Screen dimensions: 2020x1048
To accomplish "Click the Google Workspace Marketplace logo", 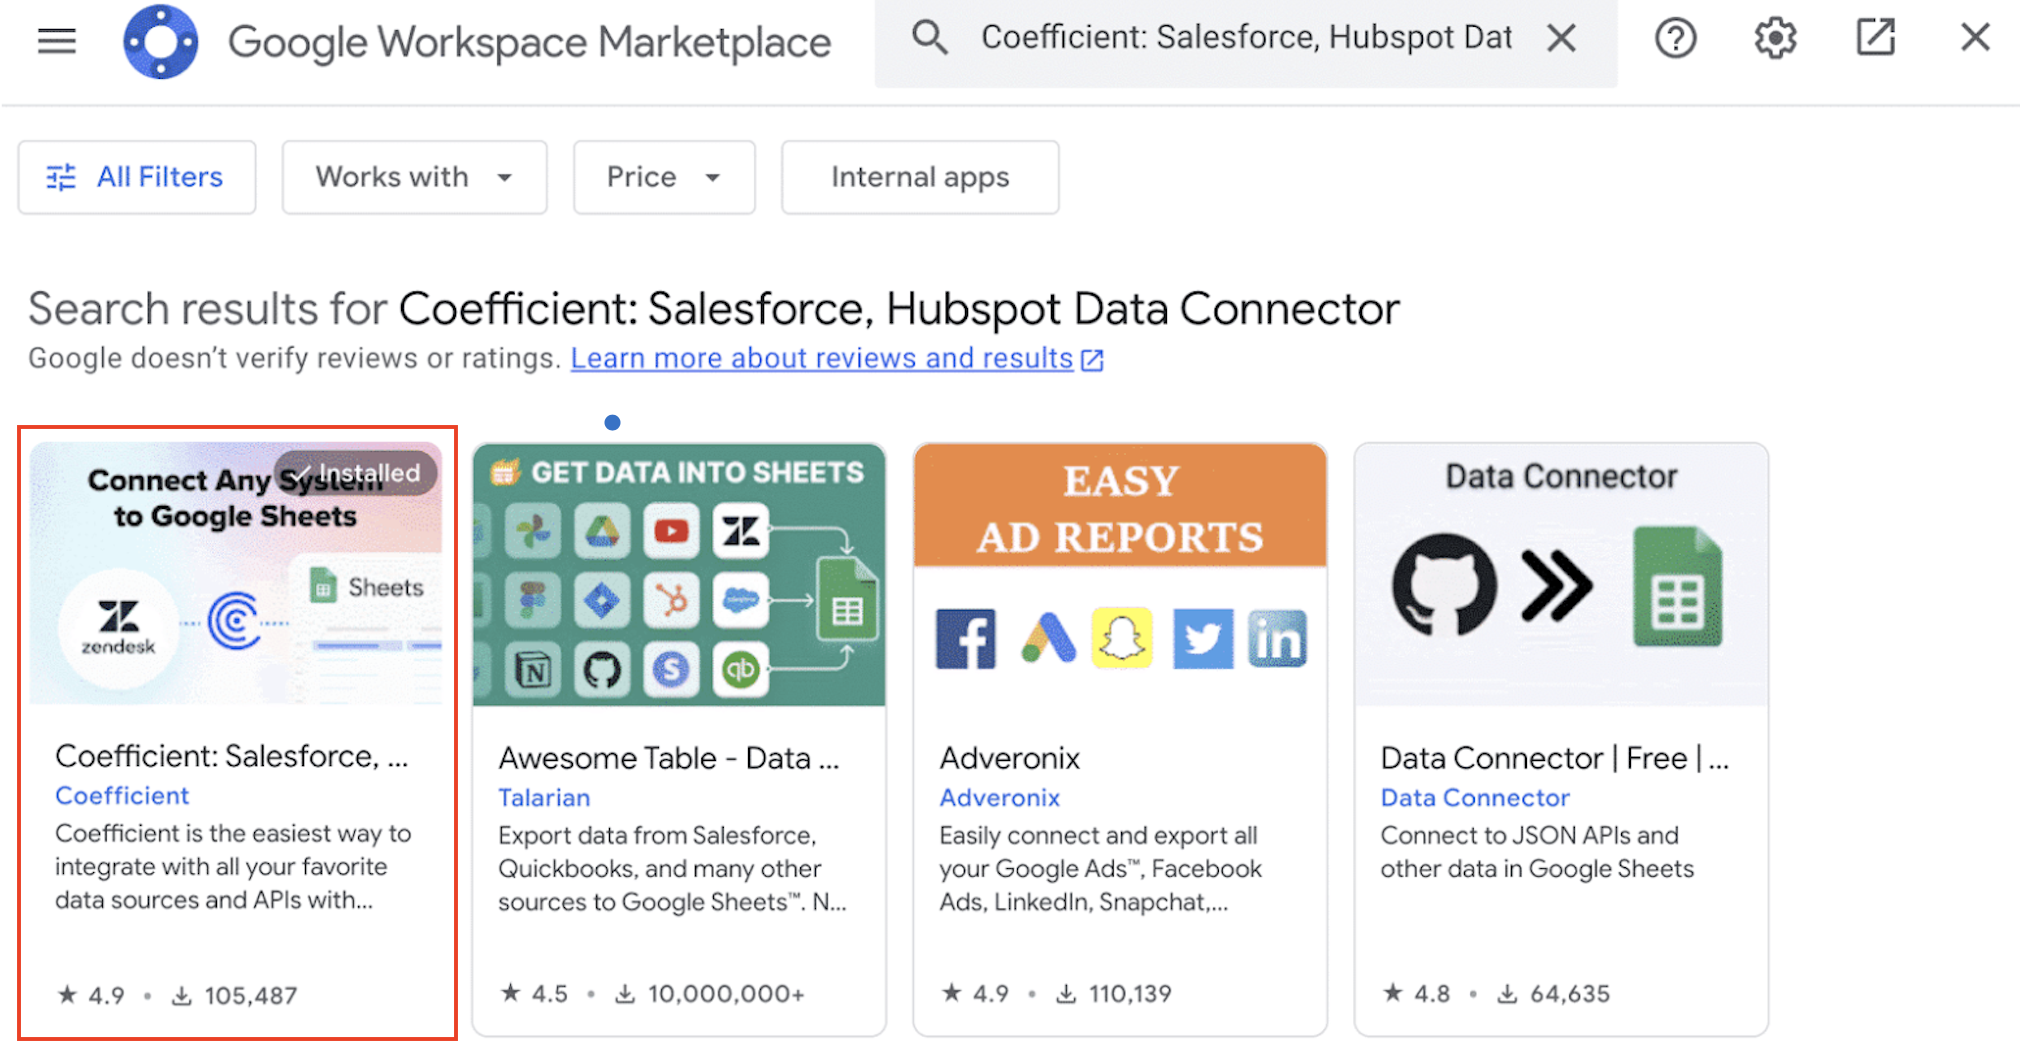I will click(x=161, y=42).
